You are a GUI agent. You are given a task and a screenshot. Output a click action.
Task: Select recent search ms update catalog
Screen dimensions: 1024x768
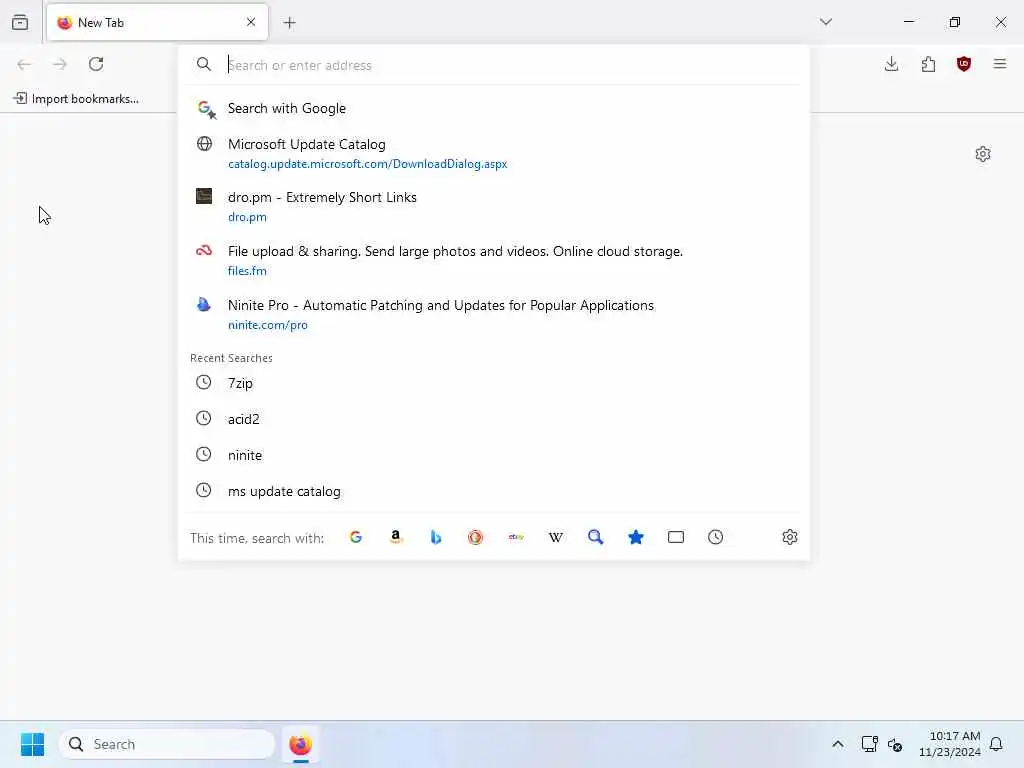pos(494,491)
